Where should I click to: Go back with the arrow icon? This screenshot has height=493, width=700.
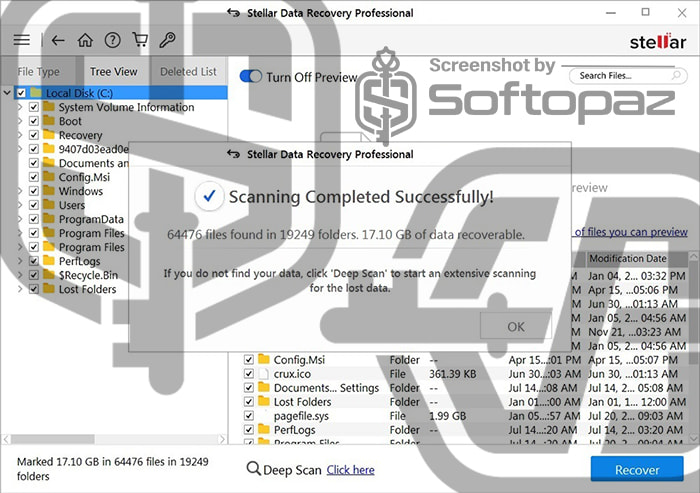58,41
